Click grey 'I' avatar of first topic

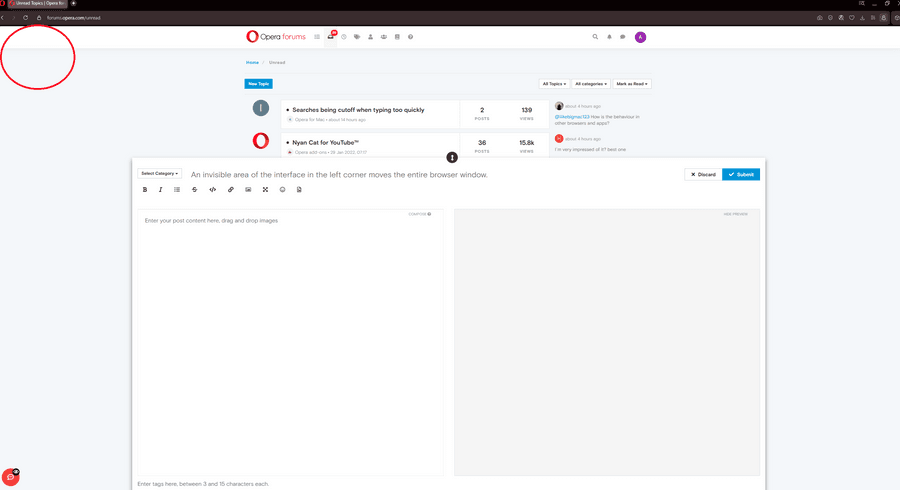tap(261, 108)
